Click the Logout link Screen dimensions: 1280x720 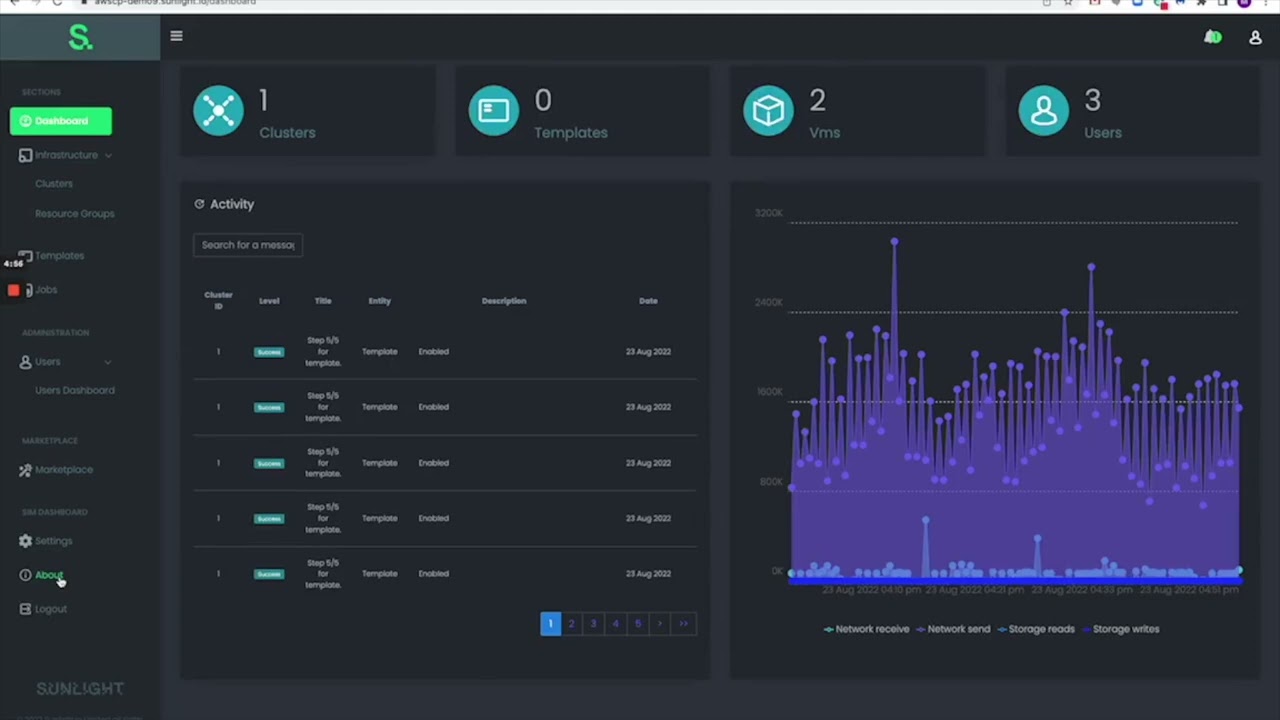[50, 609]
